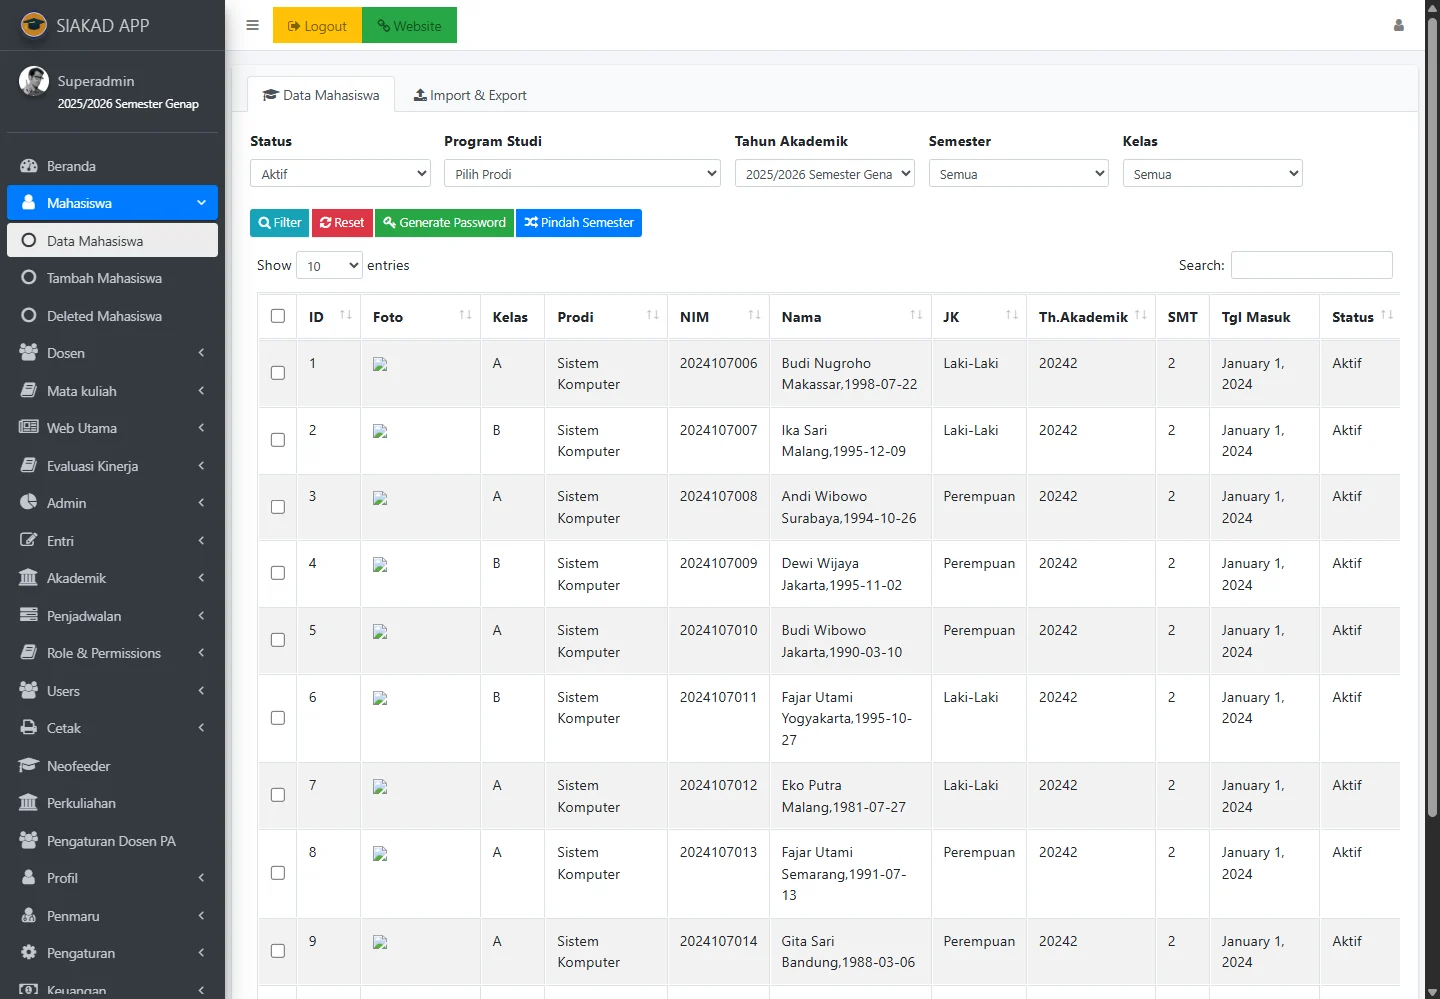Sort table by the ID column arrows
This screenshot has width=1440, height=999.
coord(345,316)
